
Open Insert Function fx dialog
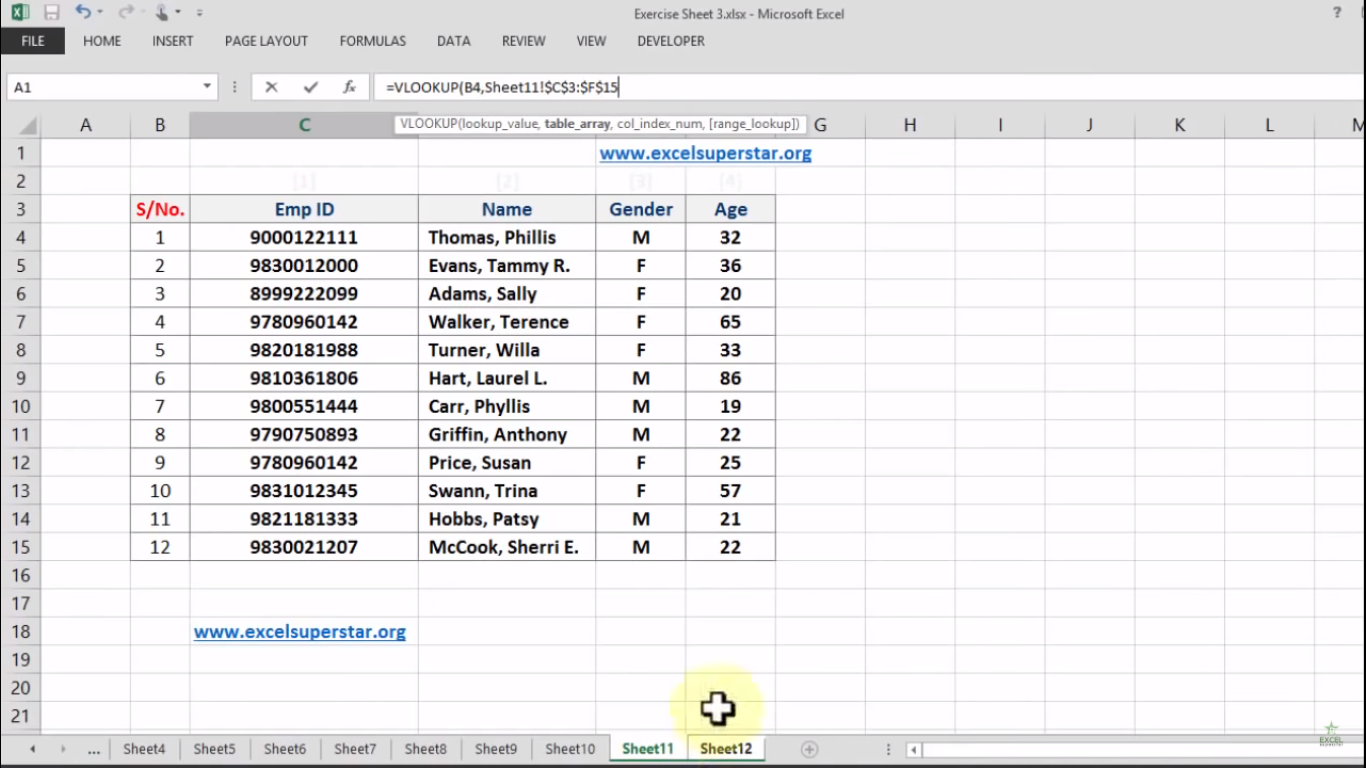pos(349,87)
